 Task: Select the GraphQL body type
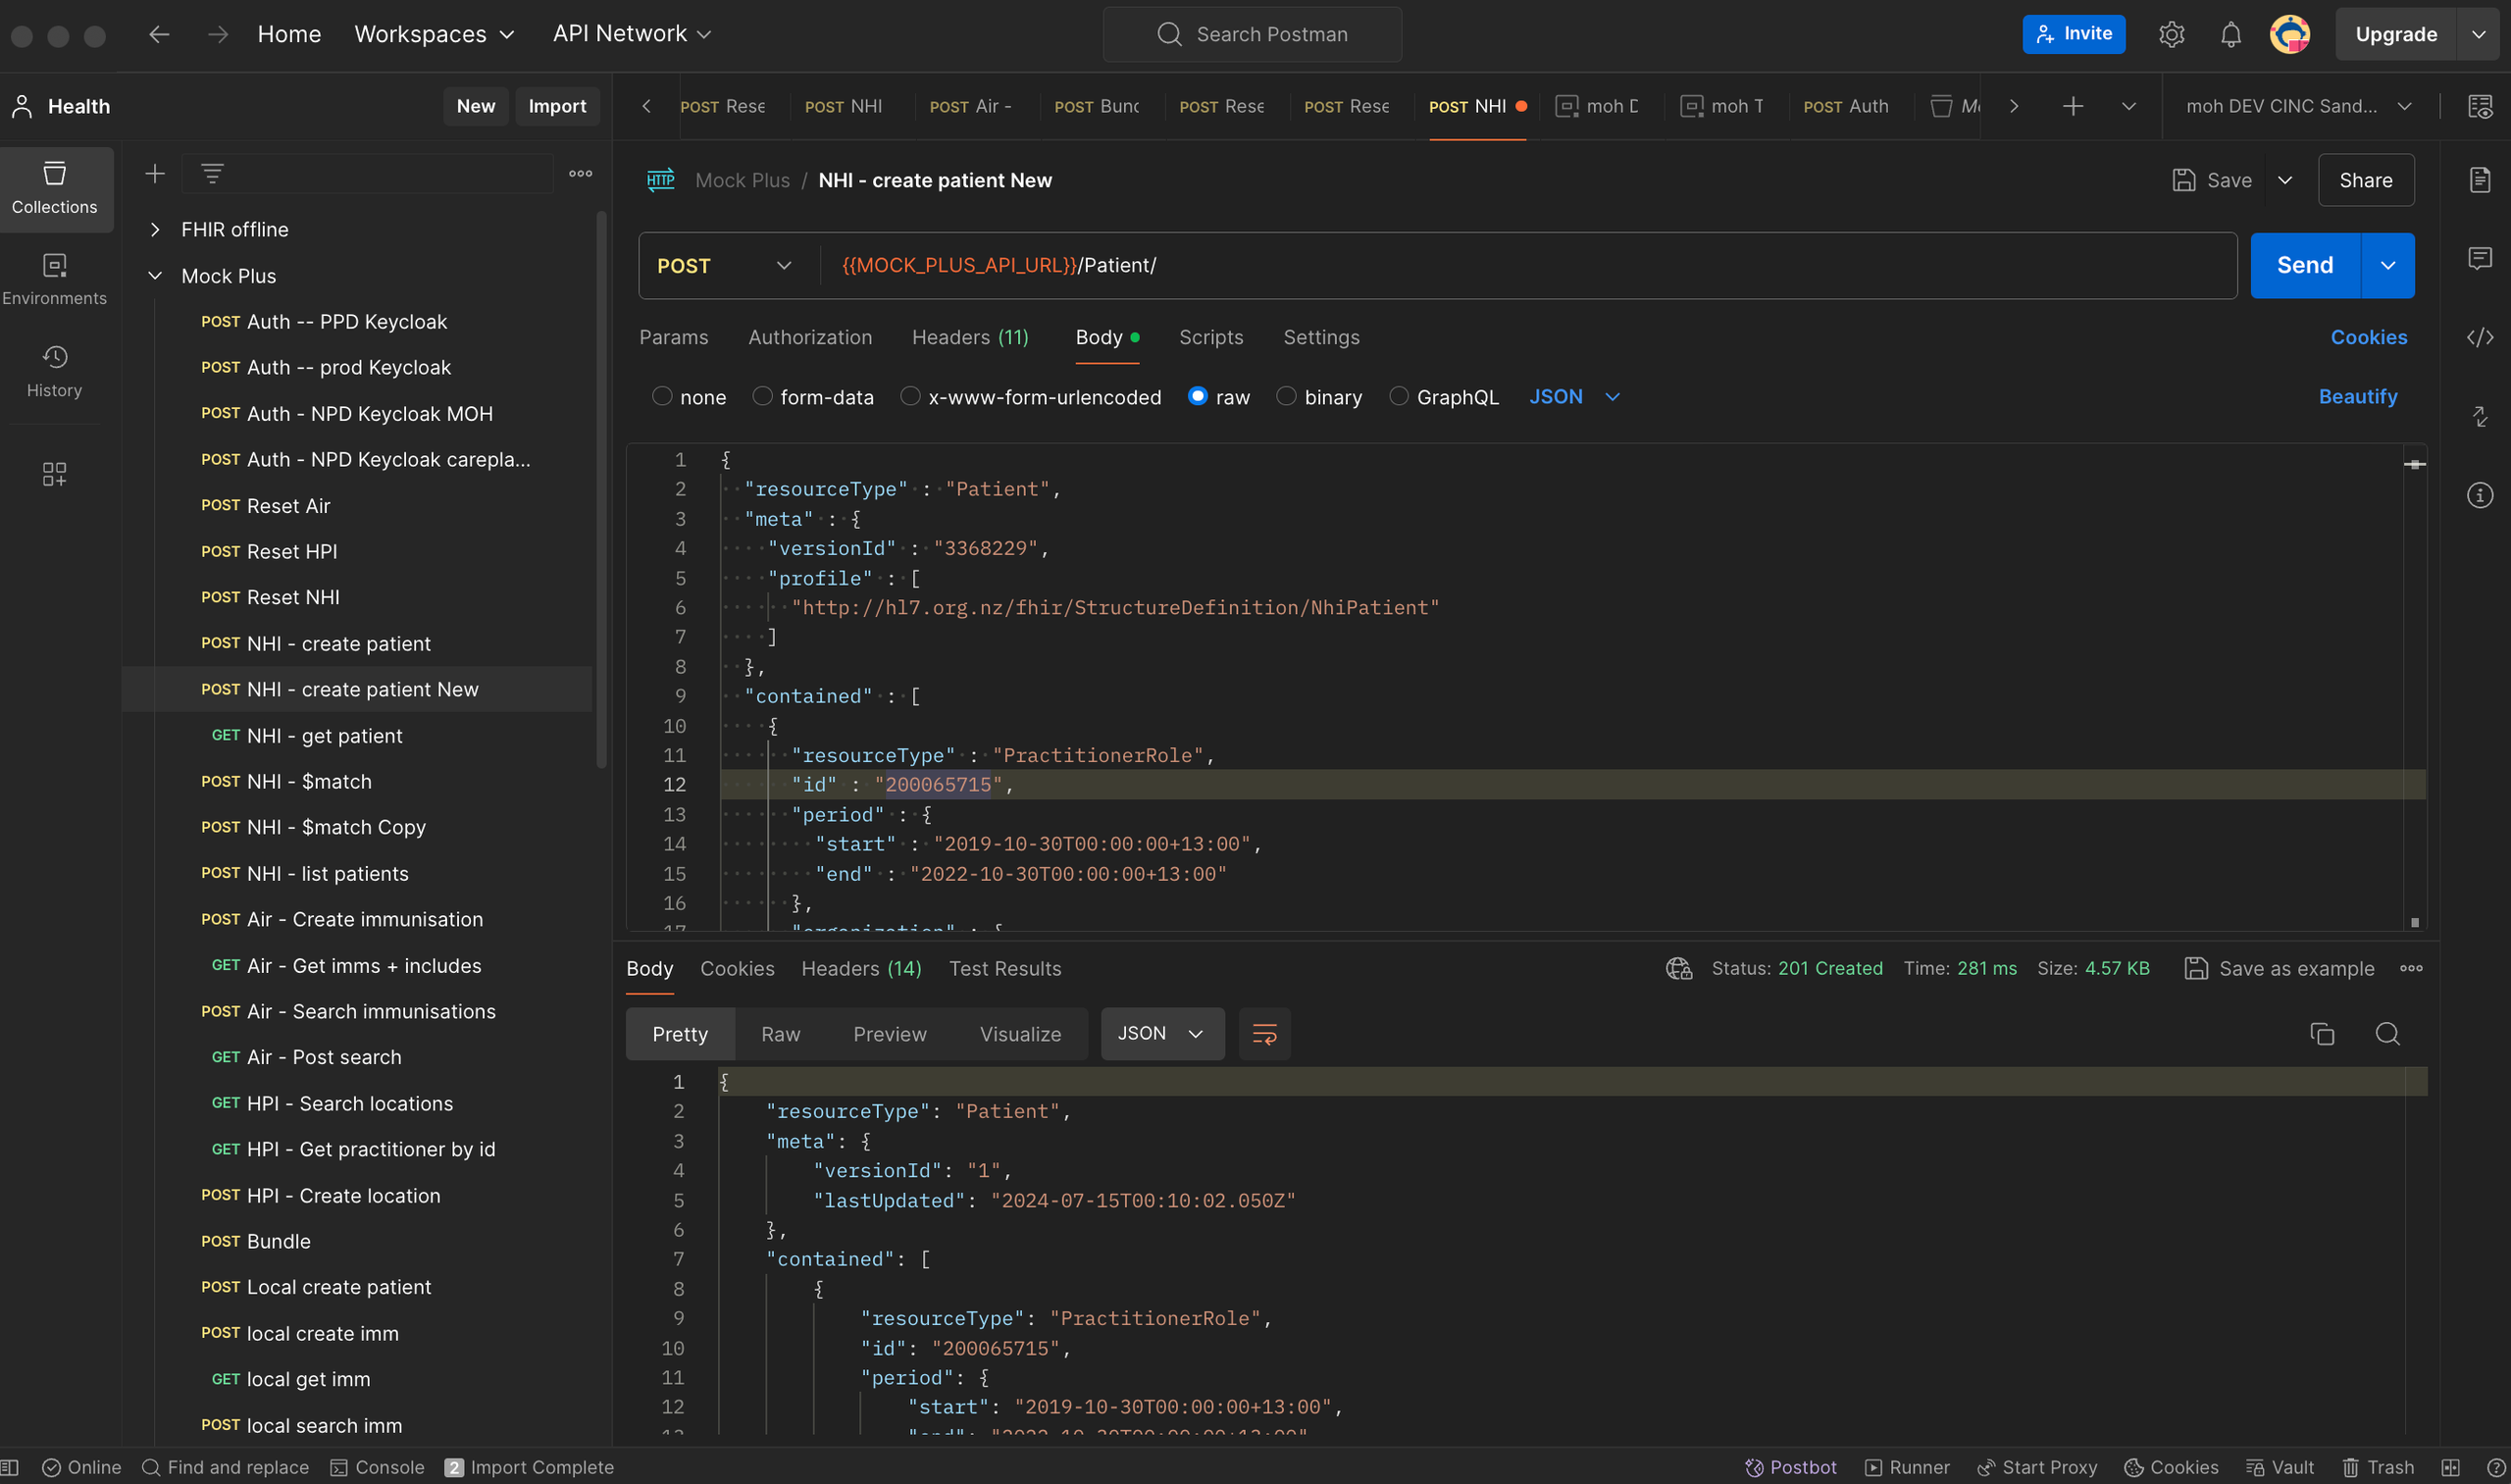(1399, 397)
